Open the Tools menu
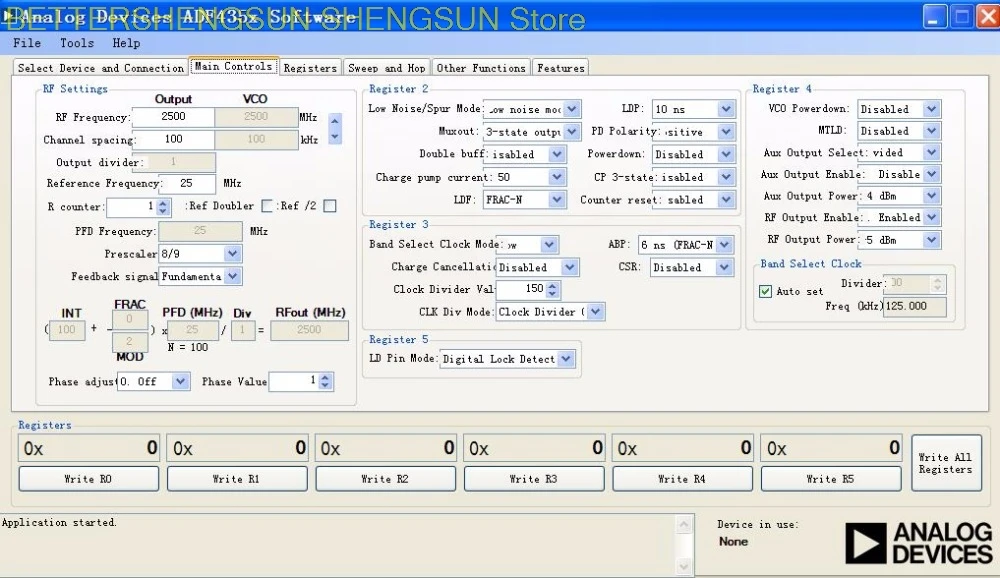The height and width of the screenshot is (578, 1000). click(77, 43)
